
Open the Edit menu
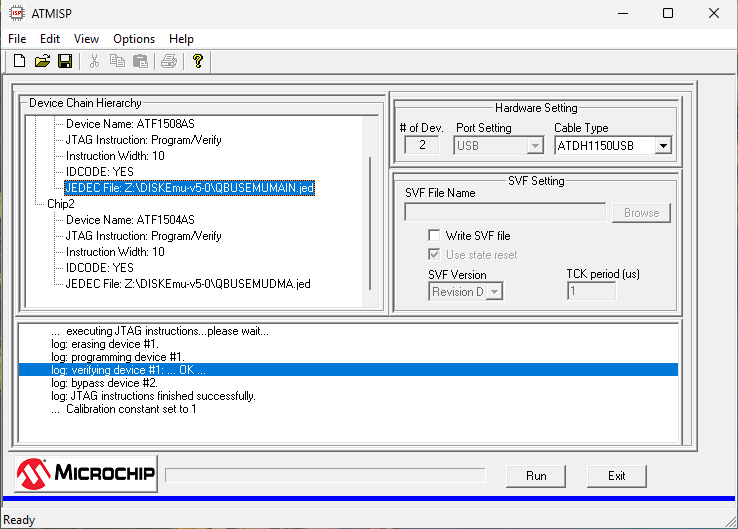pyautogui.click(x=49, y=39)
